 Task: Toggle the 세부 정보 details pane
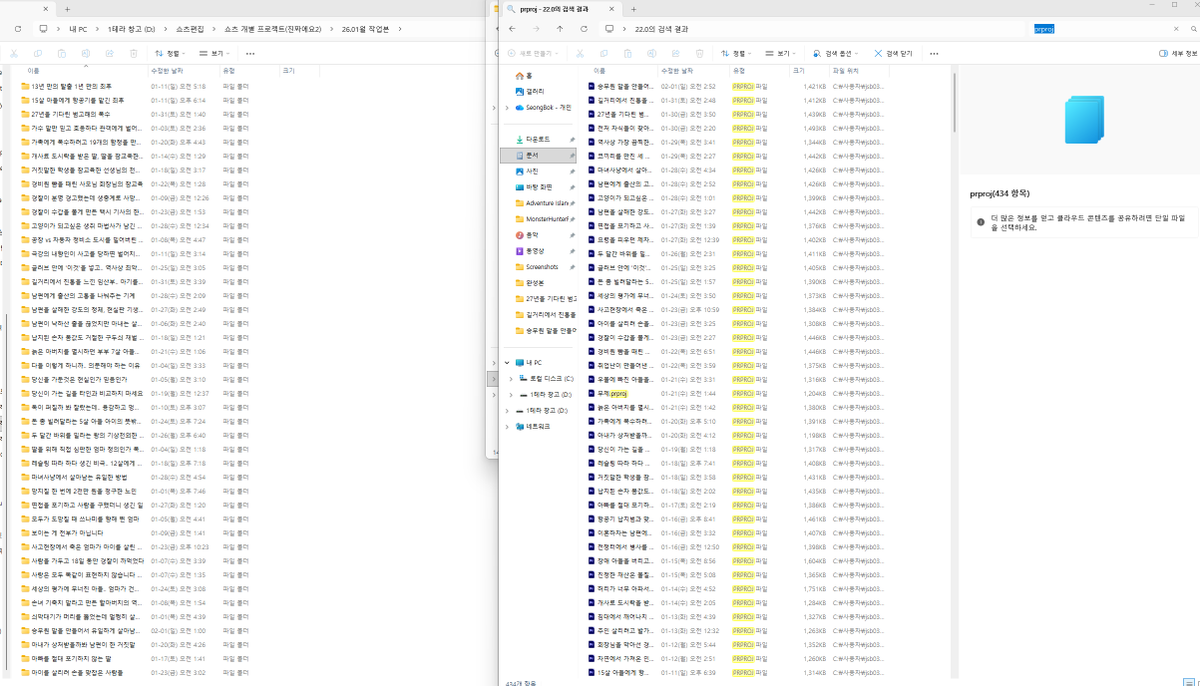point(1177,53)
